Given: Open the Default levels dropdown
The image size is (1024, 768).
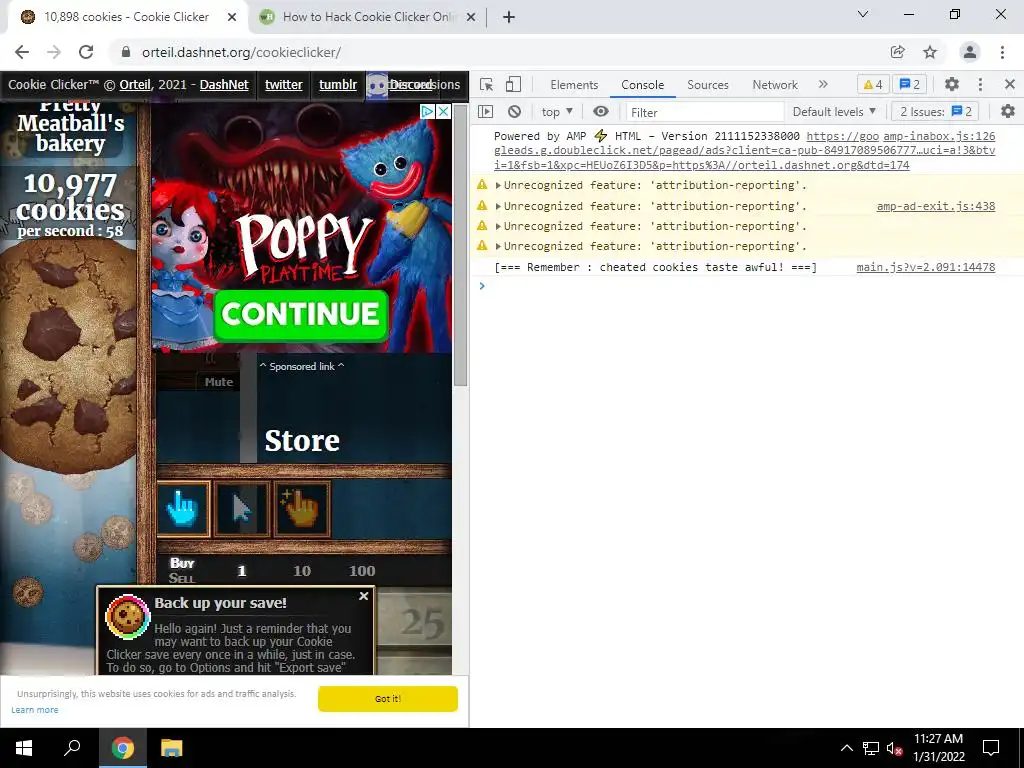Looking at the screenshot, I should click(834, 112).
